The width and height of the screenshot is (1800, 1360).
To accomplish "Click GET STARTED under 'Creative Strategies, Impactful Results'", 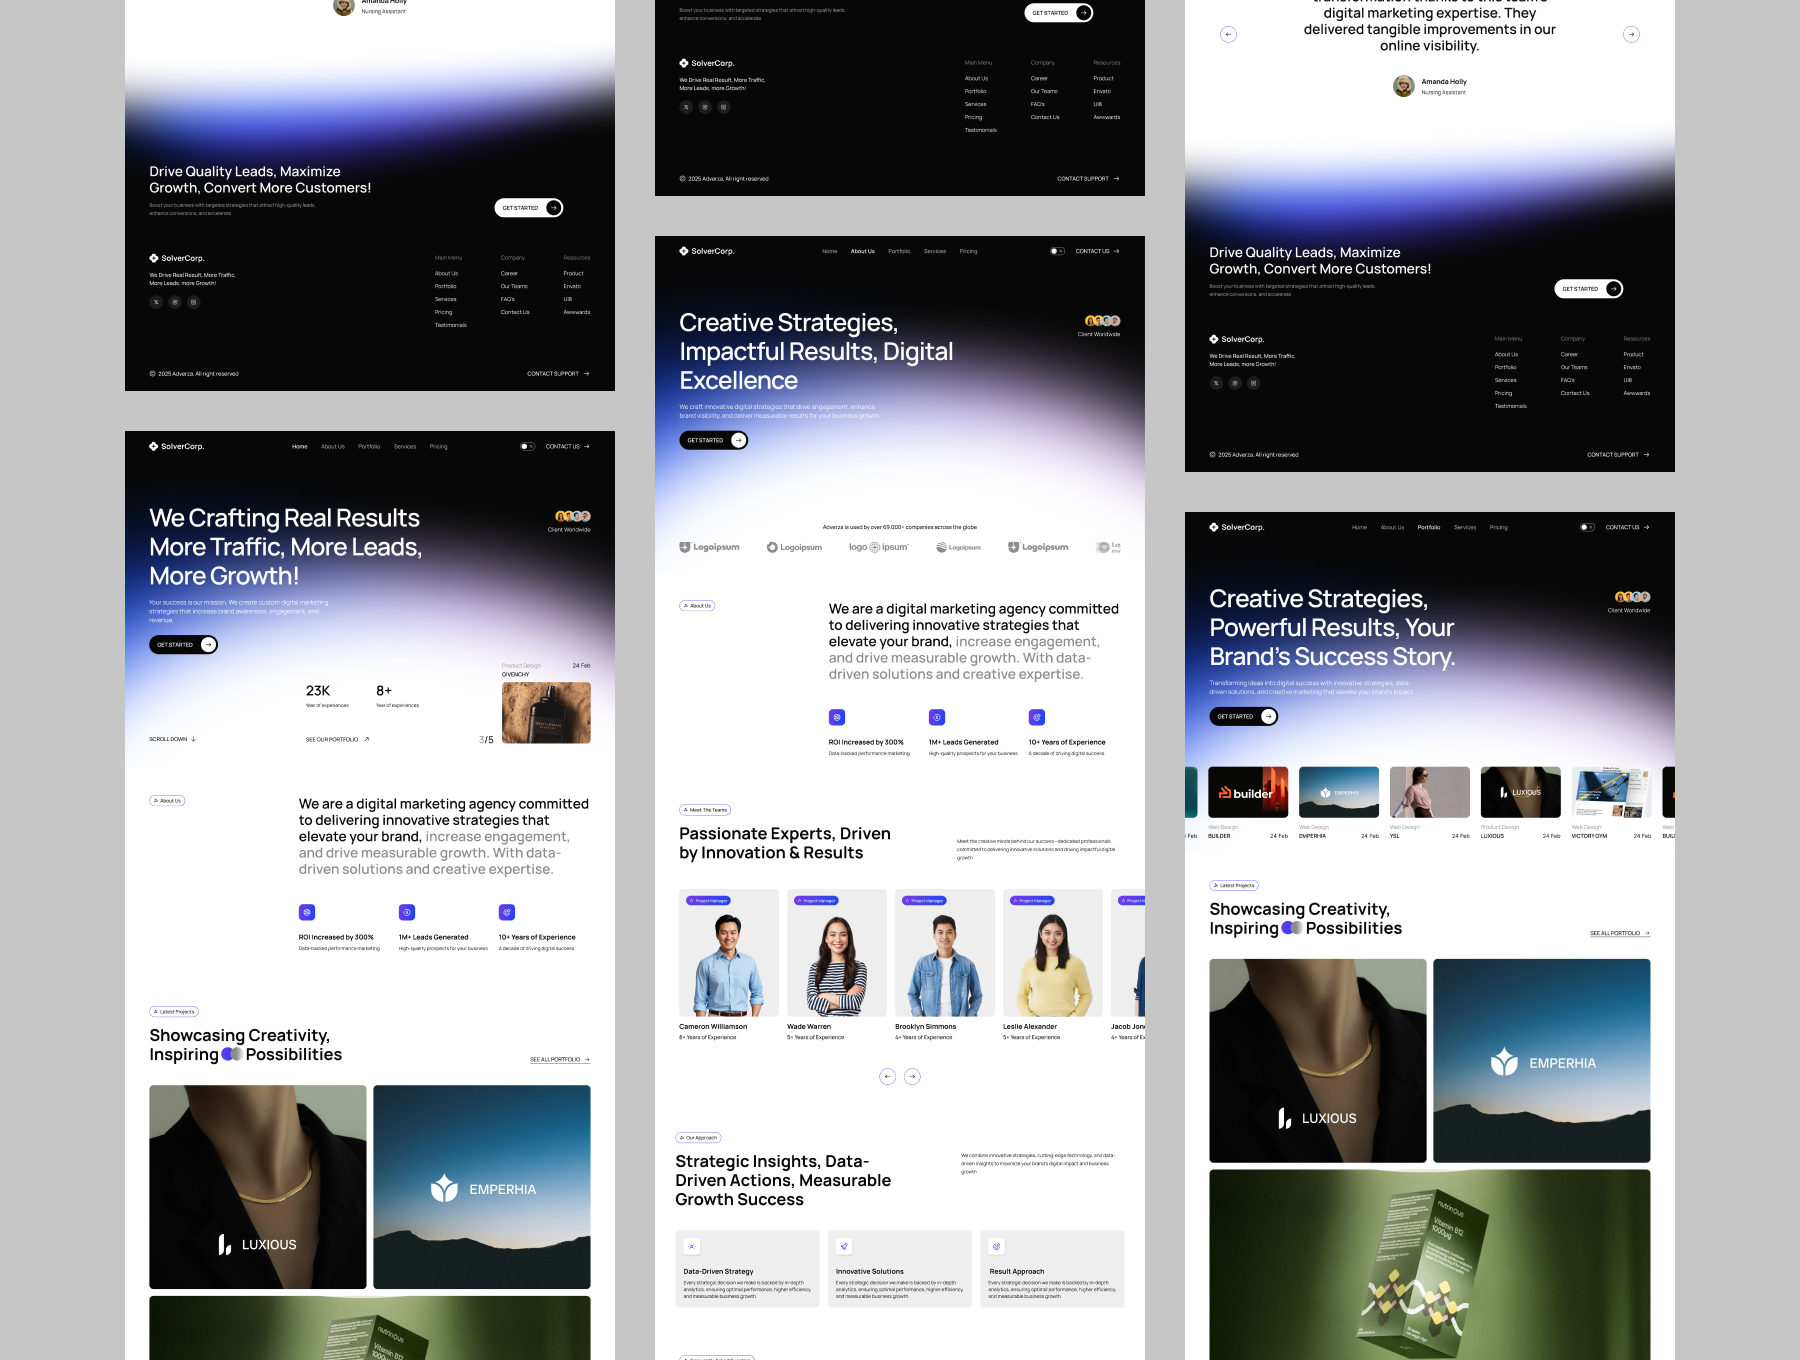I will coord(713,441).
